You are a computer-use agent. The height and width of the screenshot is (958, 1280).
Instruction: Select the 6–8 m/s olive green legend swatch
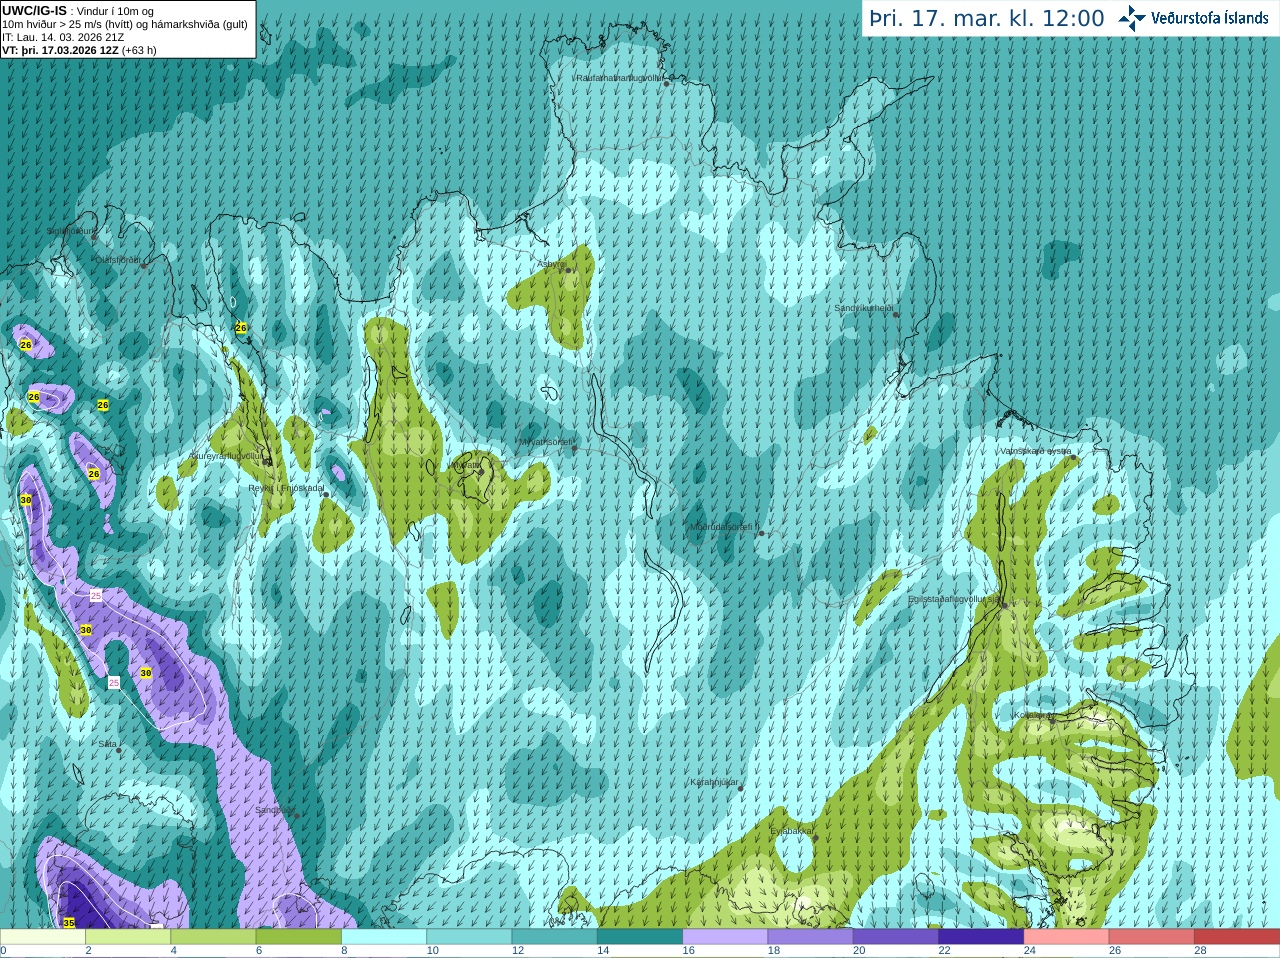coord(299,937)
